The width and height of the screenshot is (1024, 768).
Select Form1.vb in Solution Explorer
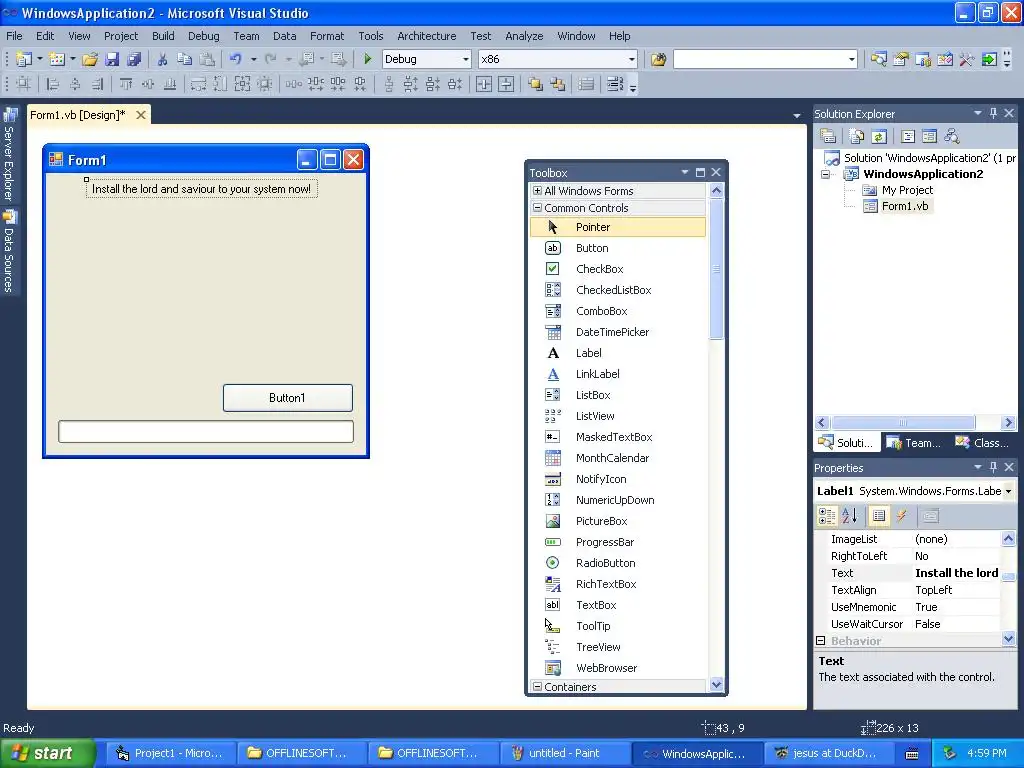tap(904, 206)
